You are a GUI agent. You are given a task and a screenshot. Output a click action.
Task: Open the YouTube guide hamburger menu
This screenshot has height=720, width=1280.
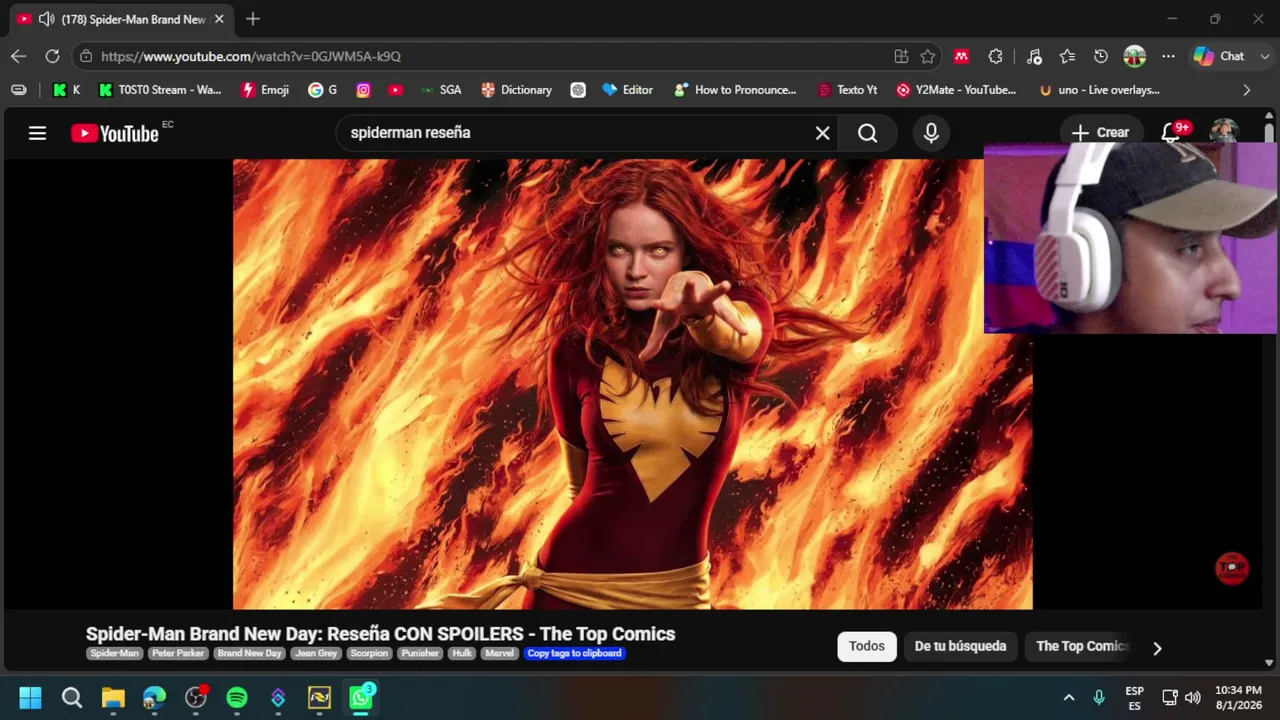37,133
